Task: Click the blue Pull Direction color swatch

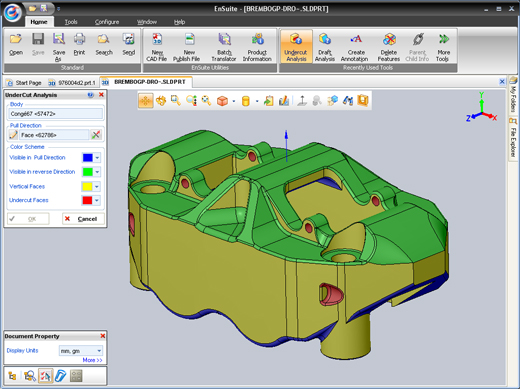Action: pos(88,158)
